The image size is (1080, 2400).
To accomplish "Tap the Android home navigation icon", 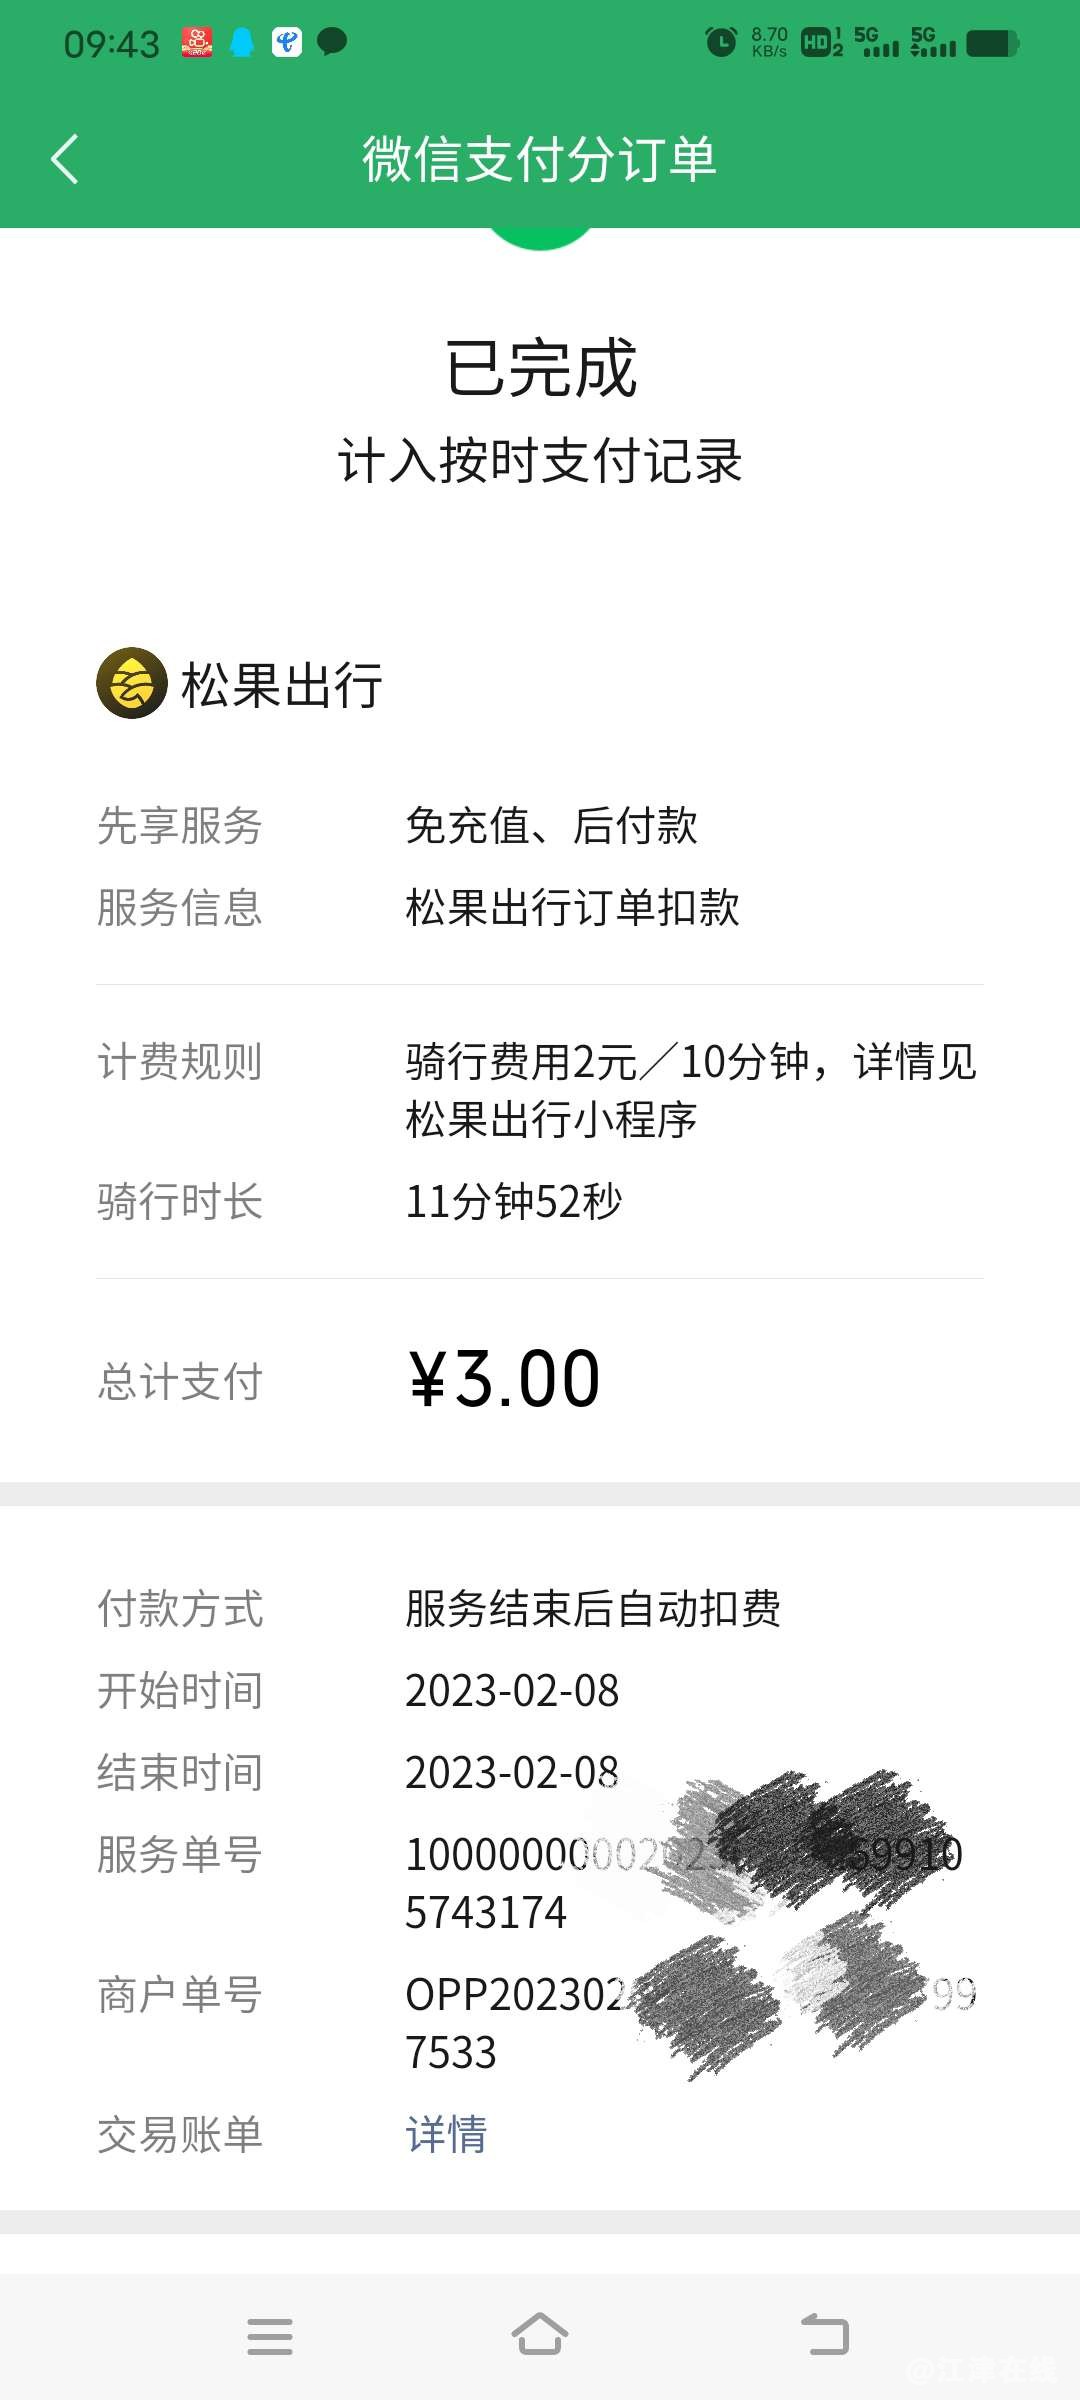I will click(x=540, y=2334).
